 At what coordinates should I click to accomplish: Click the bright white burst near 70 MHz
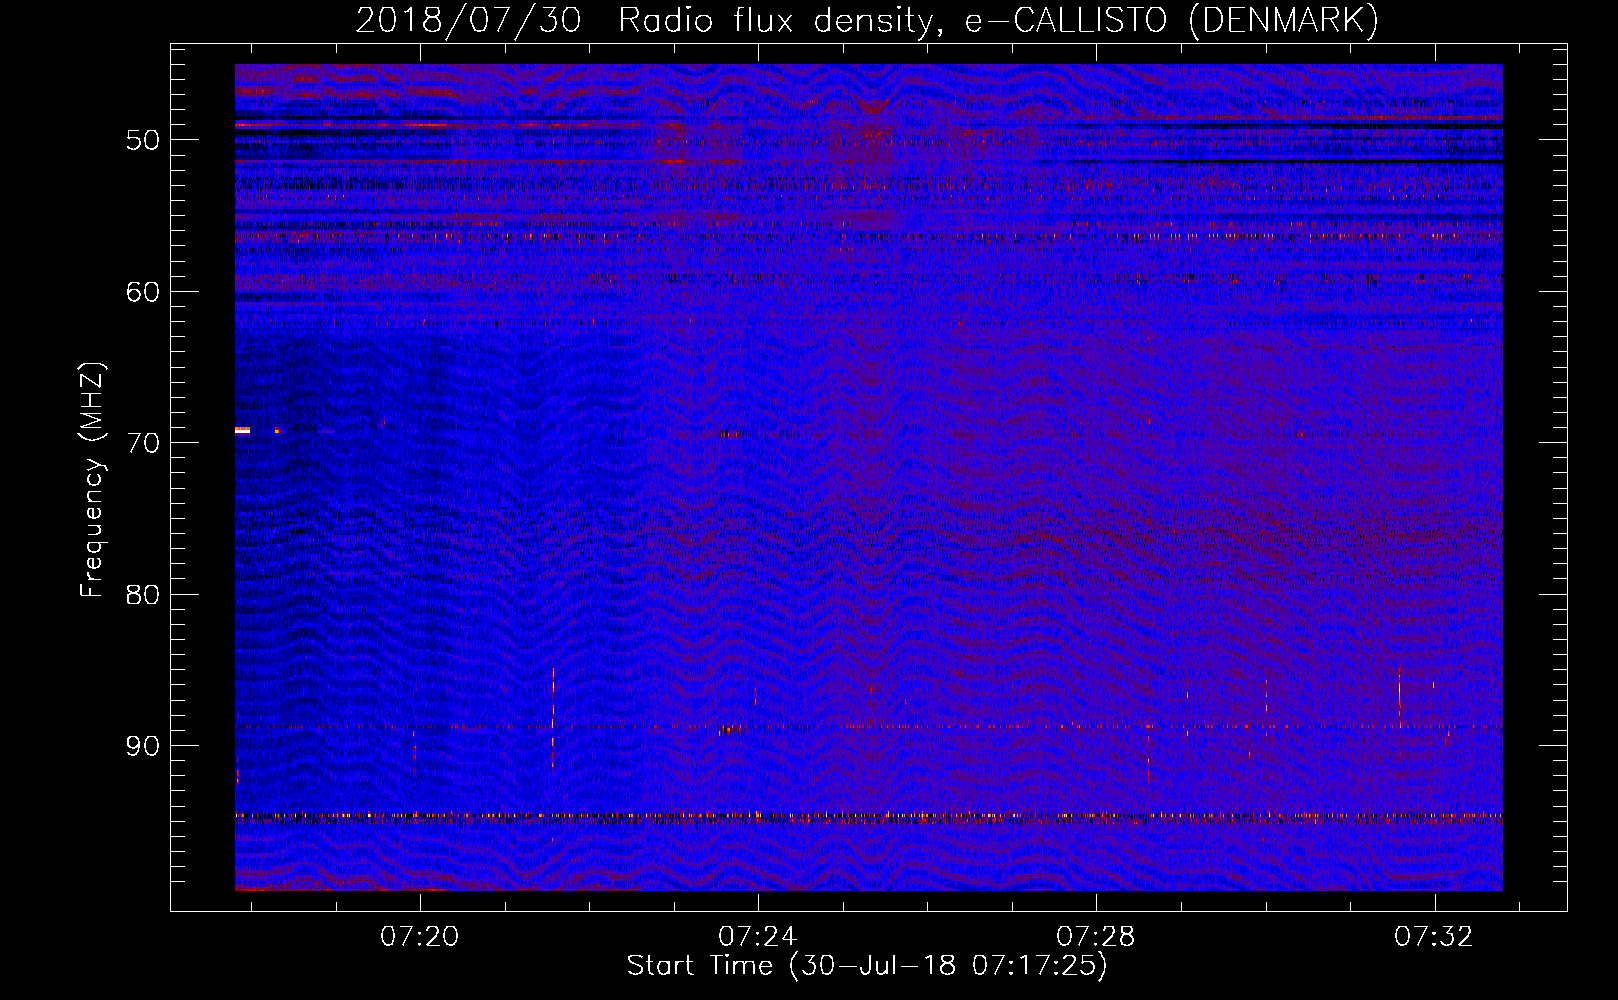[243, 430]
